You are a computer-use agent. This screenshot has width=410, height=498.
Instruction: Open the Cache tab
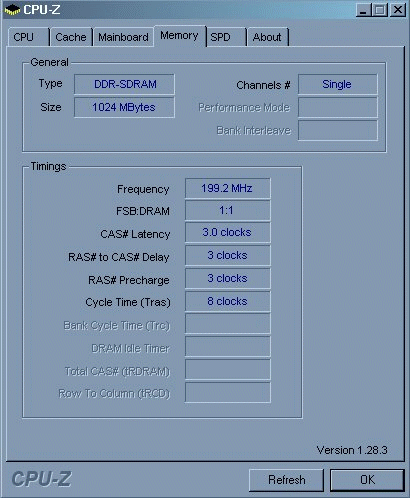tap(71, 37)
